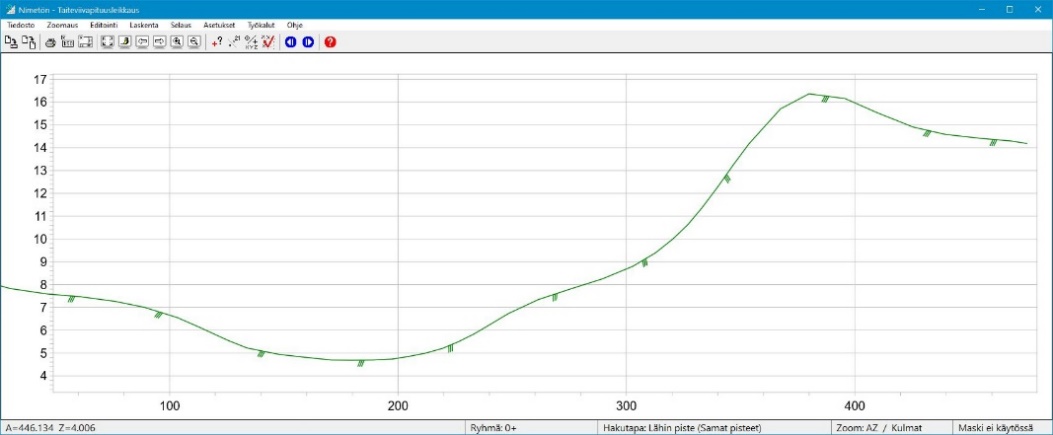Click the red checkmark toolbar icon
The image size is (1053, 435).
[268, 42]
